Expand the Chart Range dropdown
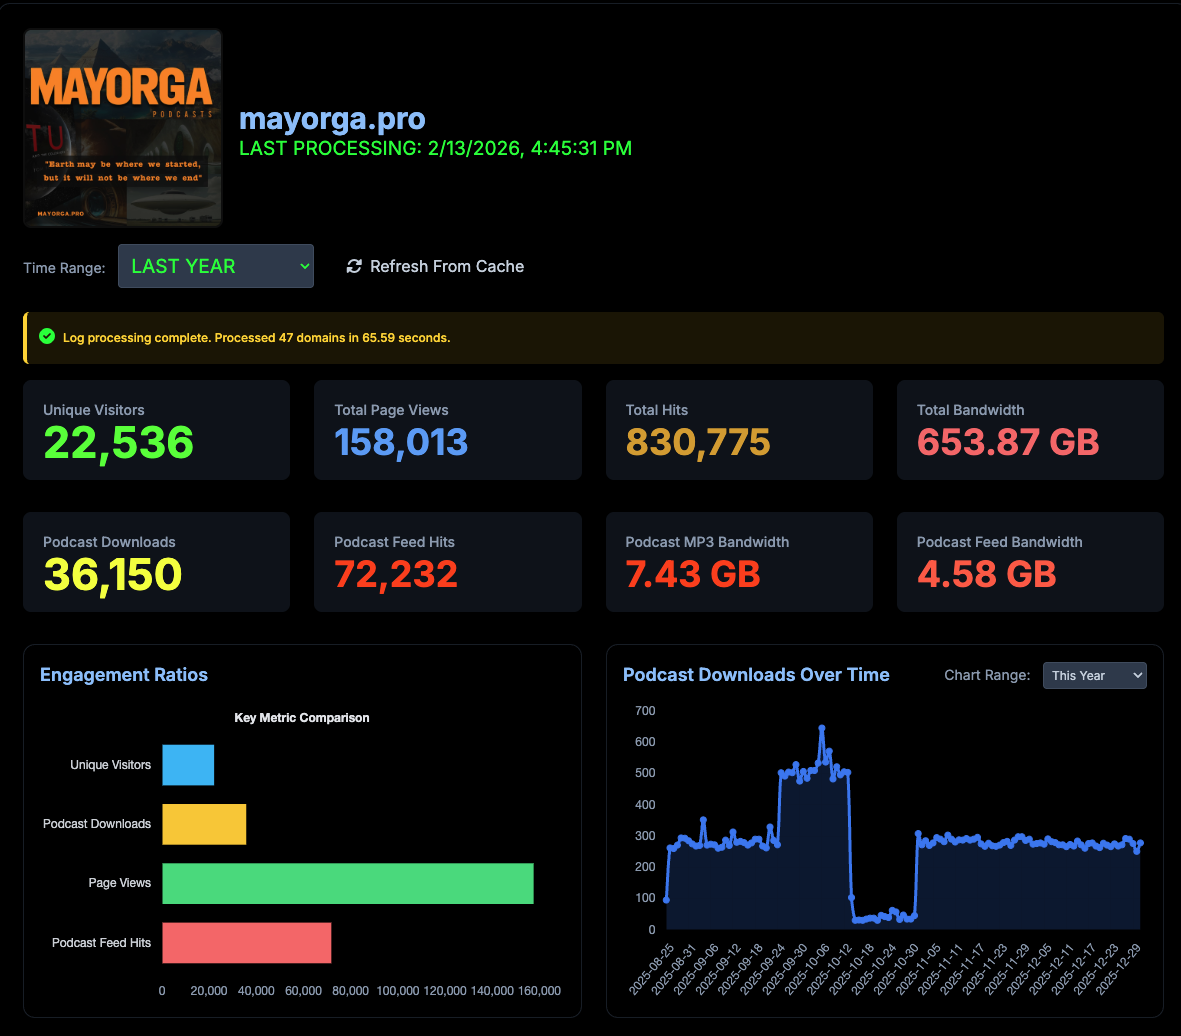The image size is (1181, 1036). (1094, 676)
